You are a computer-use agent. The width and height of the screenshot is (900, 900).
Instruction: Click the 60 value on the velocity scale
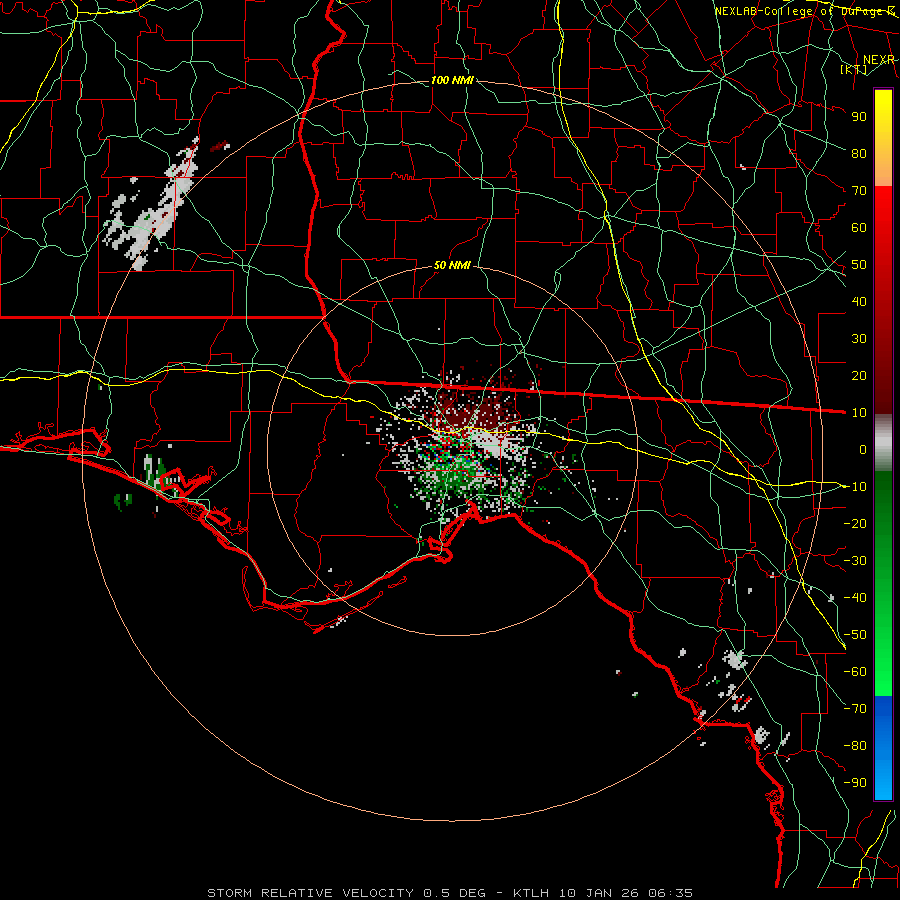tap(859, 228)
